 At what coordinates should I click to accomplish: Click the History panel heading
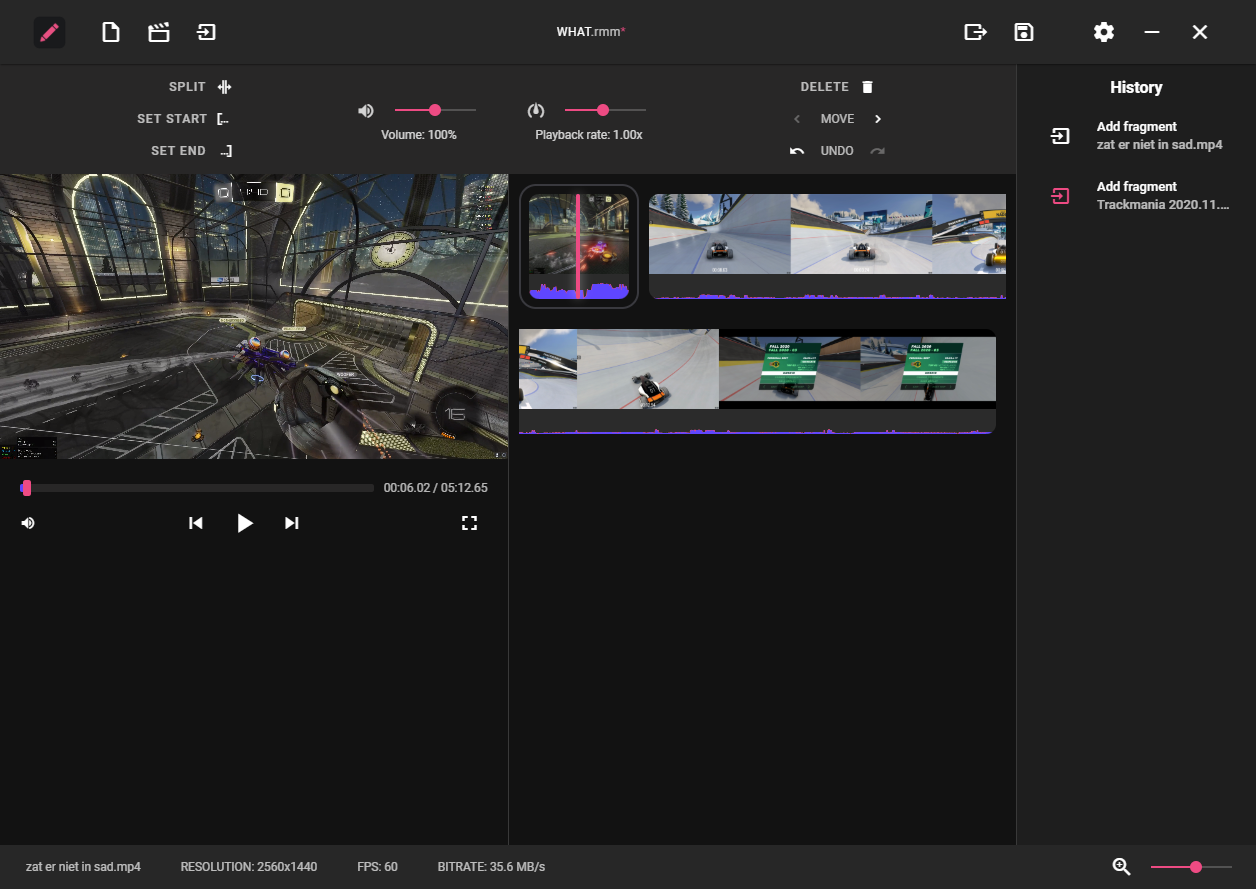click(1136, 87)
